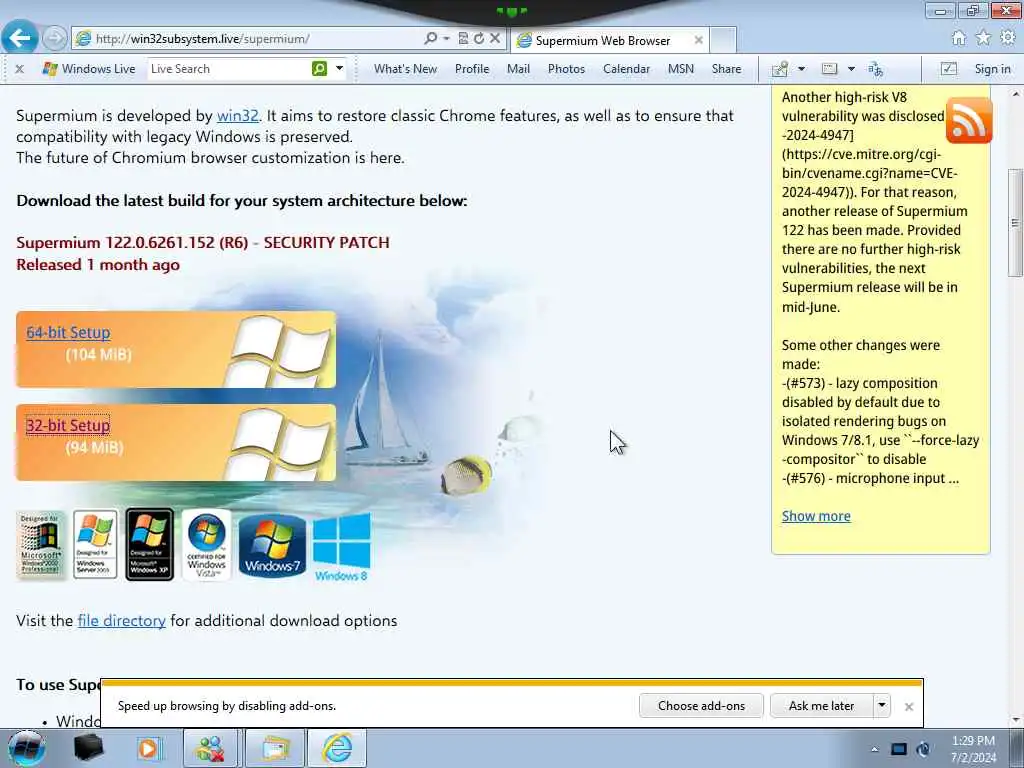
Task: Stop loading with the address bar X
Action: tap(495, 39)
